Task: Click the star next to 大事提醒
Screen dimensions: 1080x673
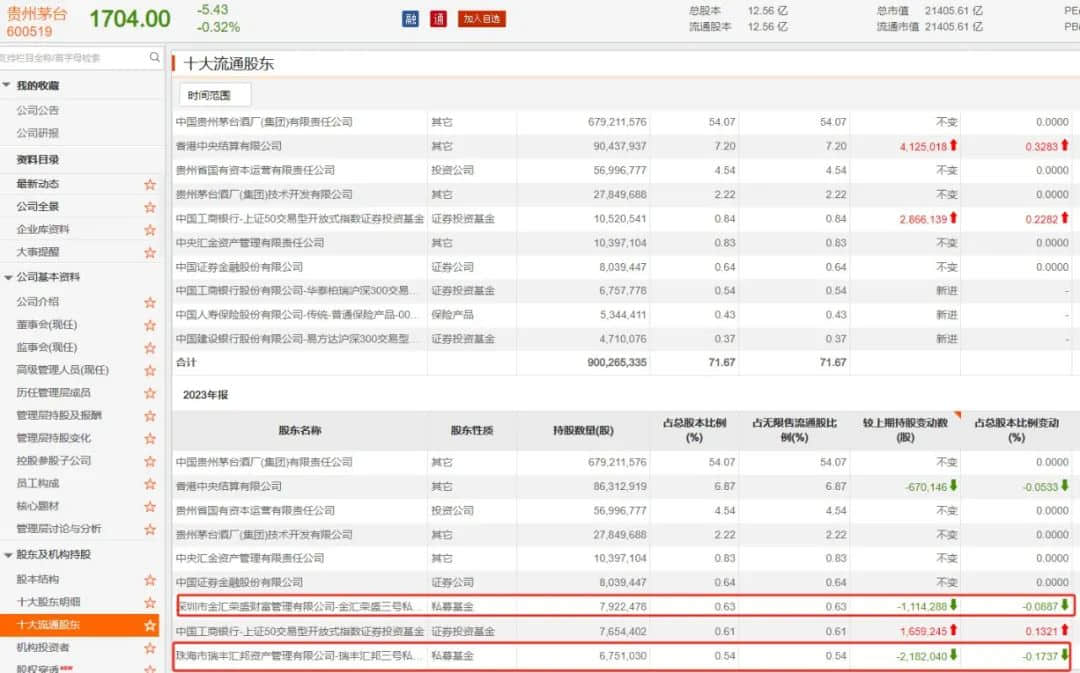Action: point(150,252)
